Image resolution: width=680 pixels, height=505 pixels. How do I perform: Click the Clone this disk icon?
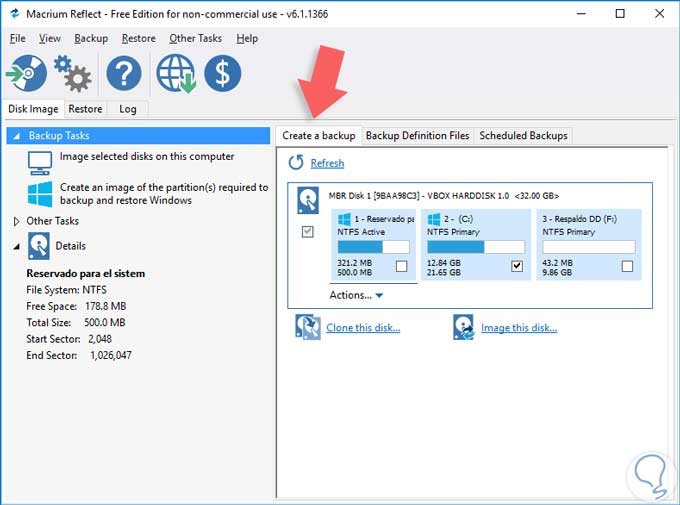(x=308, y=327)
